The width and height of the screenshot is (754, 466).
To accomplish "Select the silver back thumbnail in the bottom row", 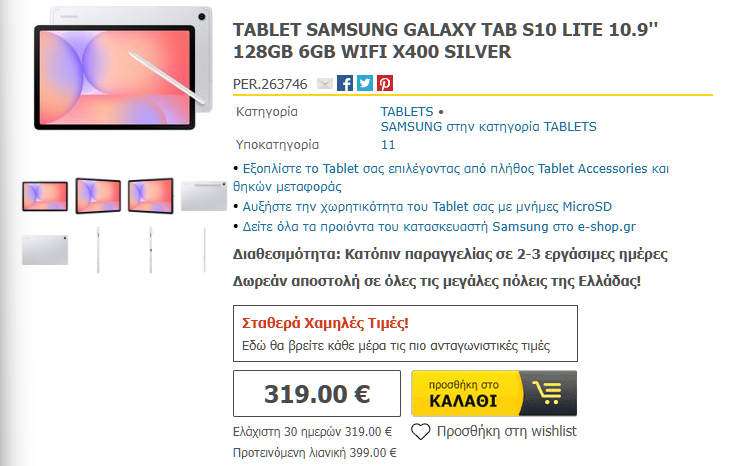I will [45, 249].
